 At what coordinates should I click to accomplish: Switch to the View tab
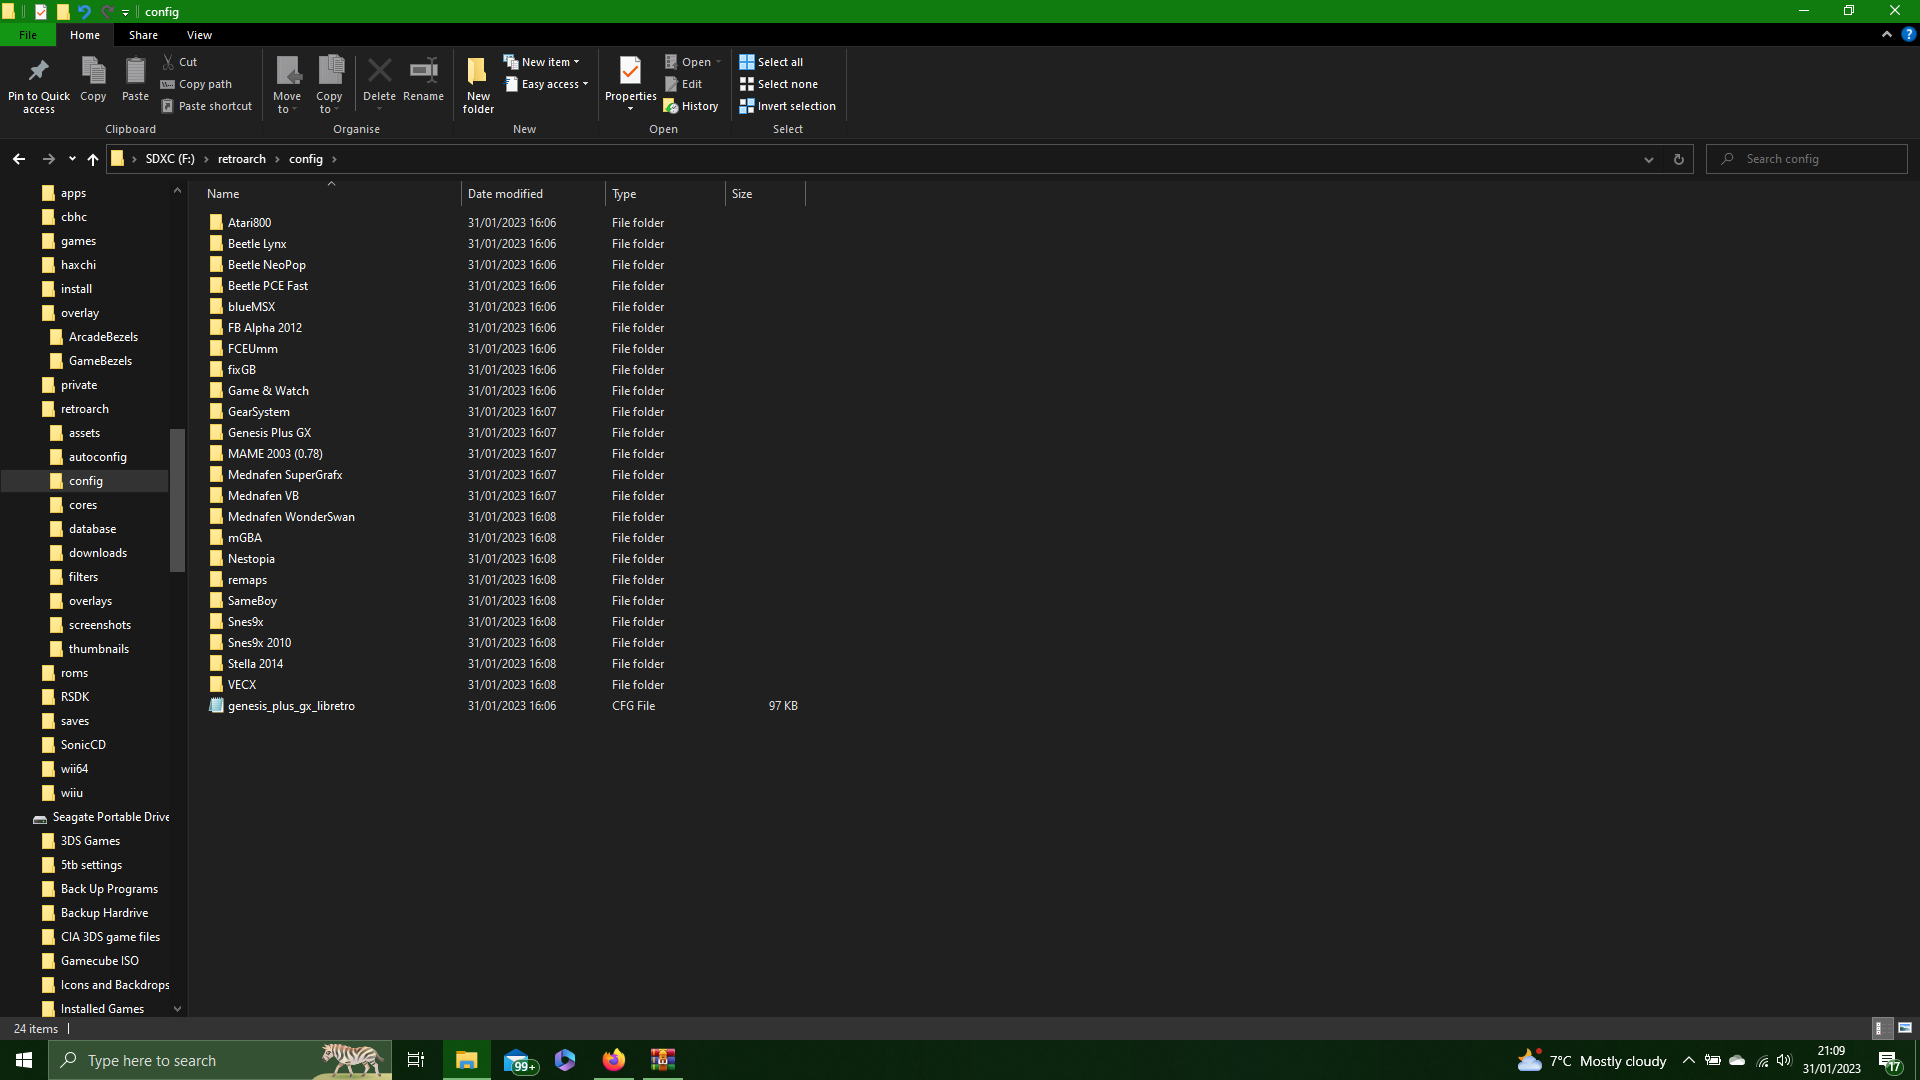pos(199,35)
